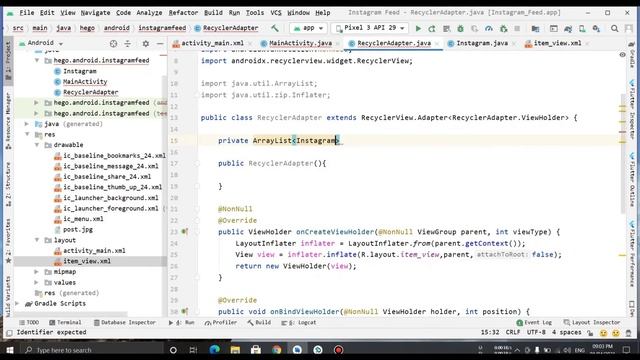
Task: Collapse the drawable folder
Action: click(37, 145)
